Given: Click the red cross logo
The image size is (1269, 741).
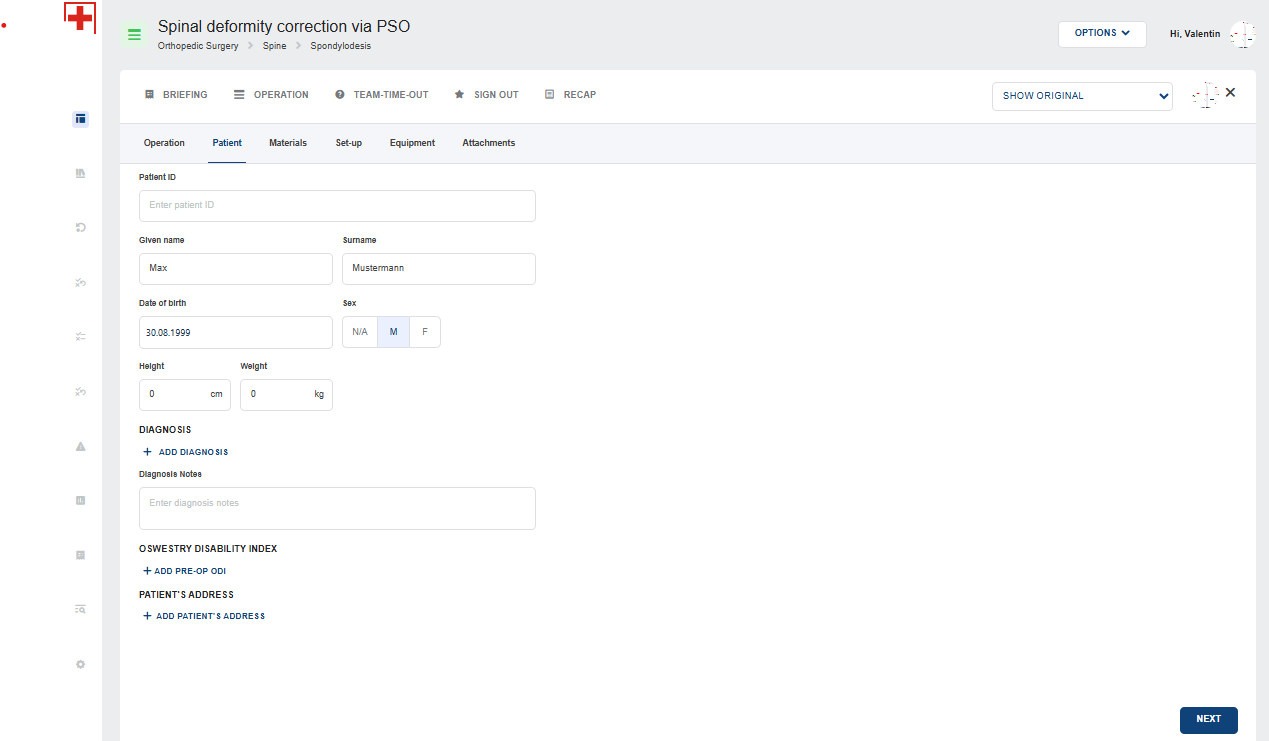Looking at the screenshot, I should [x=80, y=18].
